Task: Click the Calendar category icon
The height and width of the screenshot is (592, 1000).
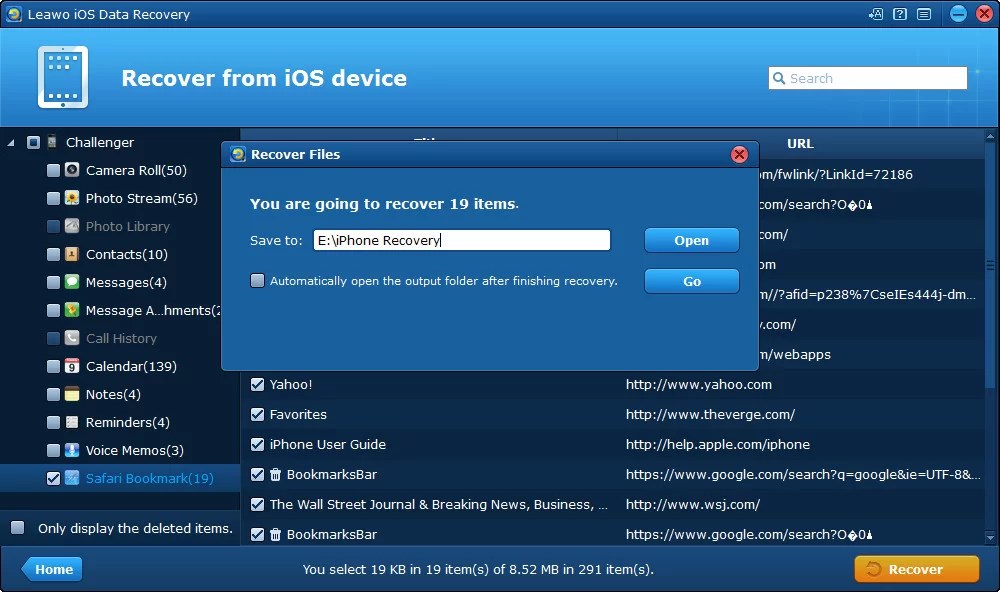Action: tap(72, 366)
